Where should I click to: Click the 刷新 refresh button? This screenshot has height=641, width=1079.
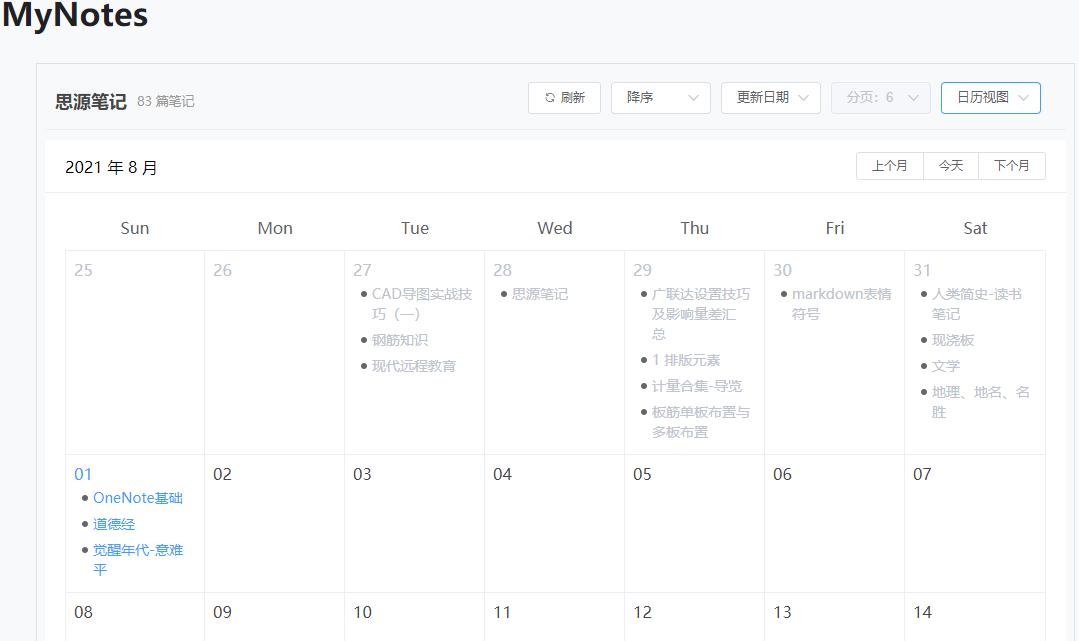564,97
